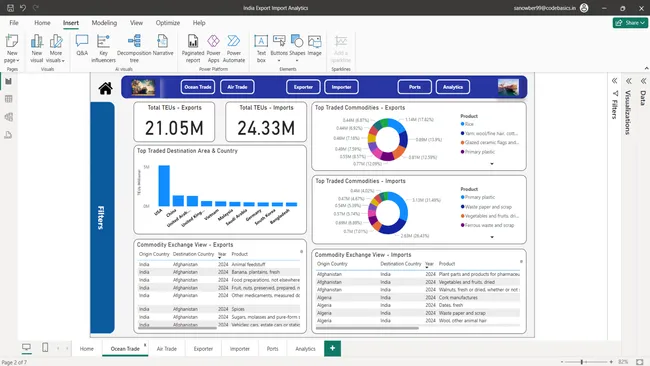
Task: Click the zoom out minus icon
Action: (562, 362)
